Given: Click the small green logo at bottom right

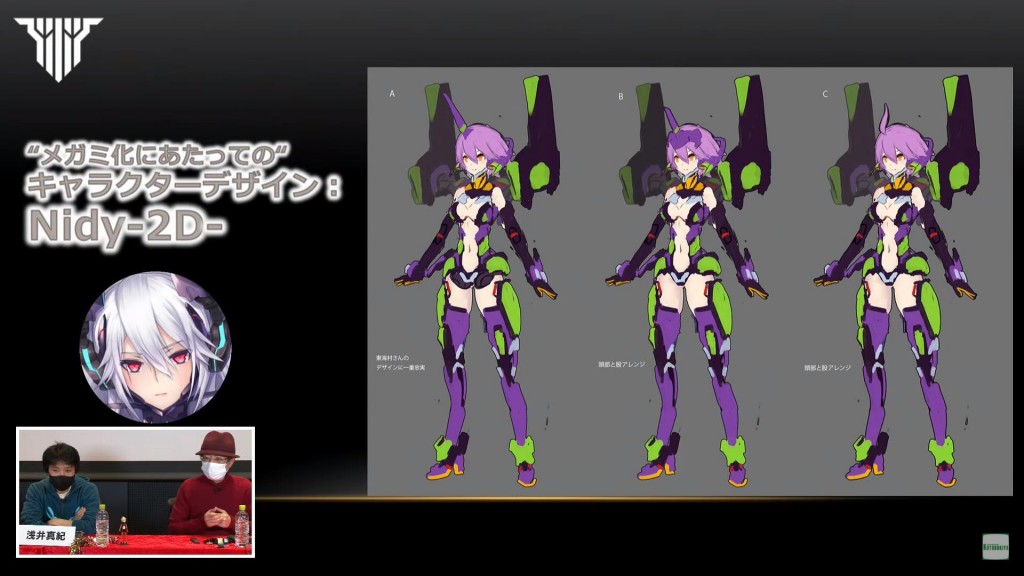Looking at the screenshot, I should [x=995, y=546].
